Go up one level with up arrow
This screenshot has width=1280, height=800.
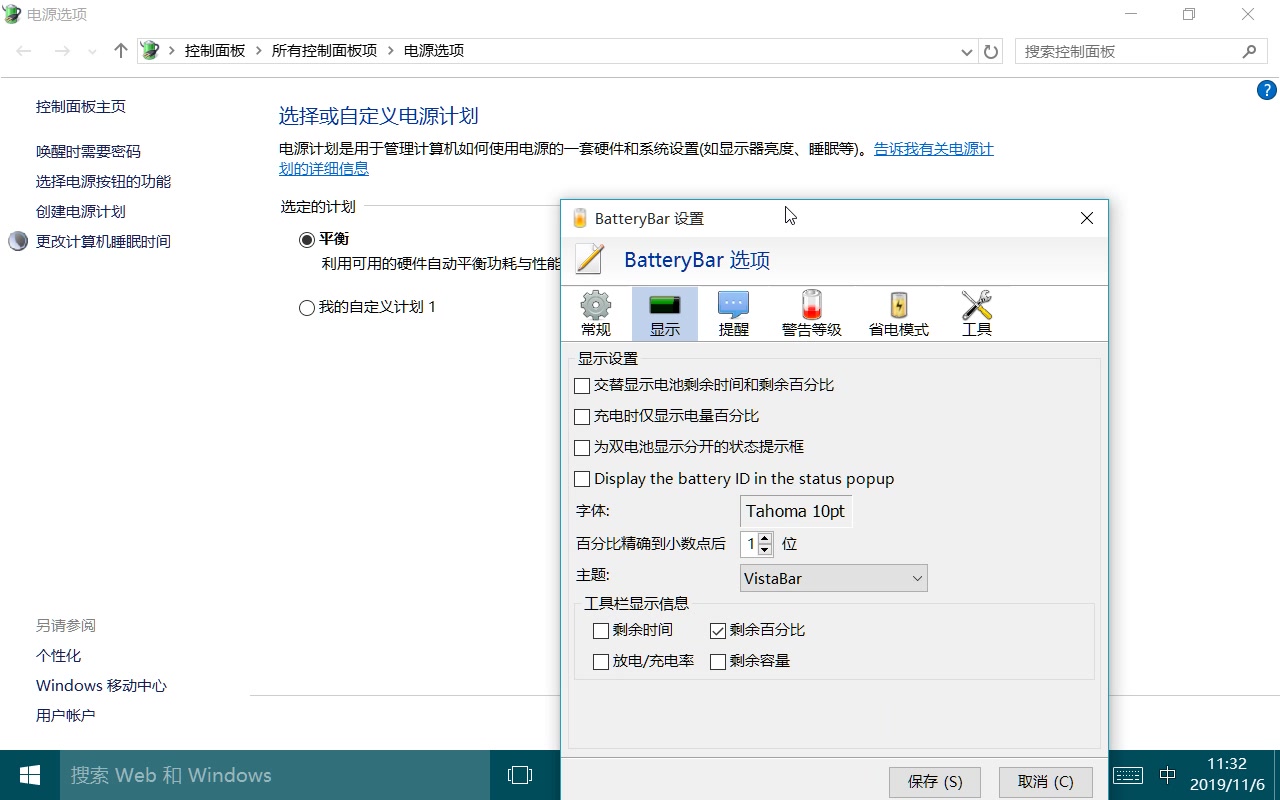click(121, 51)
